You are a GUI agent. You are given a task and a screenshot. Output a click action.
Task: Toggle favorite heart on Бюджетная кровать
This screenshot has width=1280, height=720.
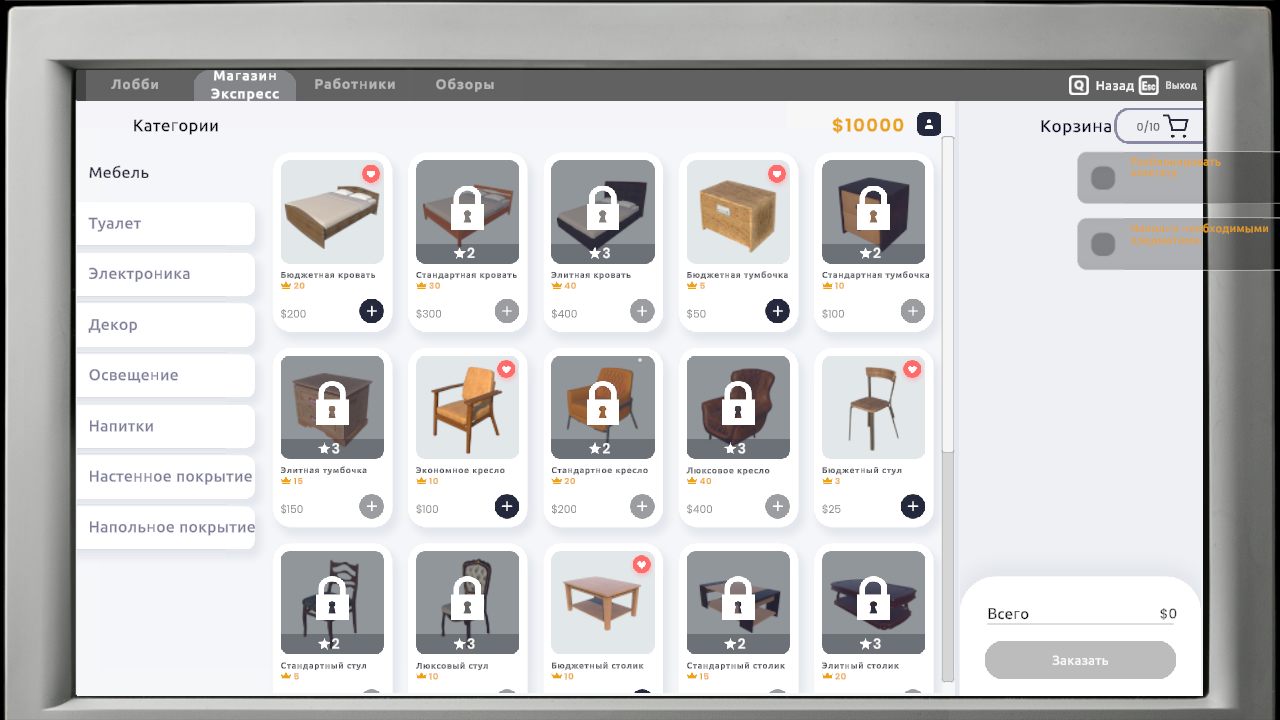[x=371, y=174]
